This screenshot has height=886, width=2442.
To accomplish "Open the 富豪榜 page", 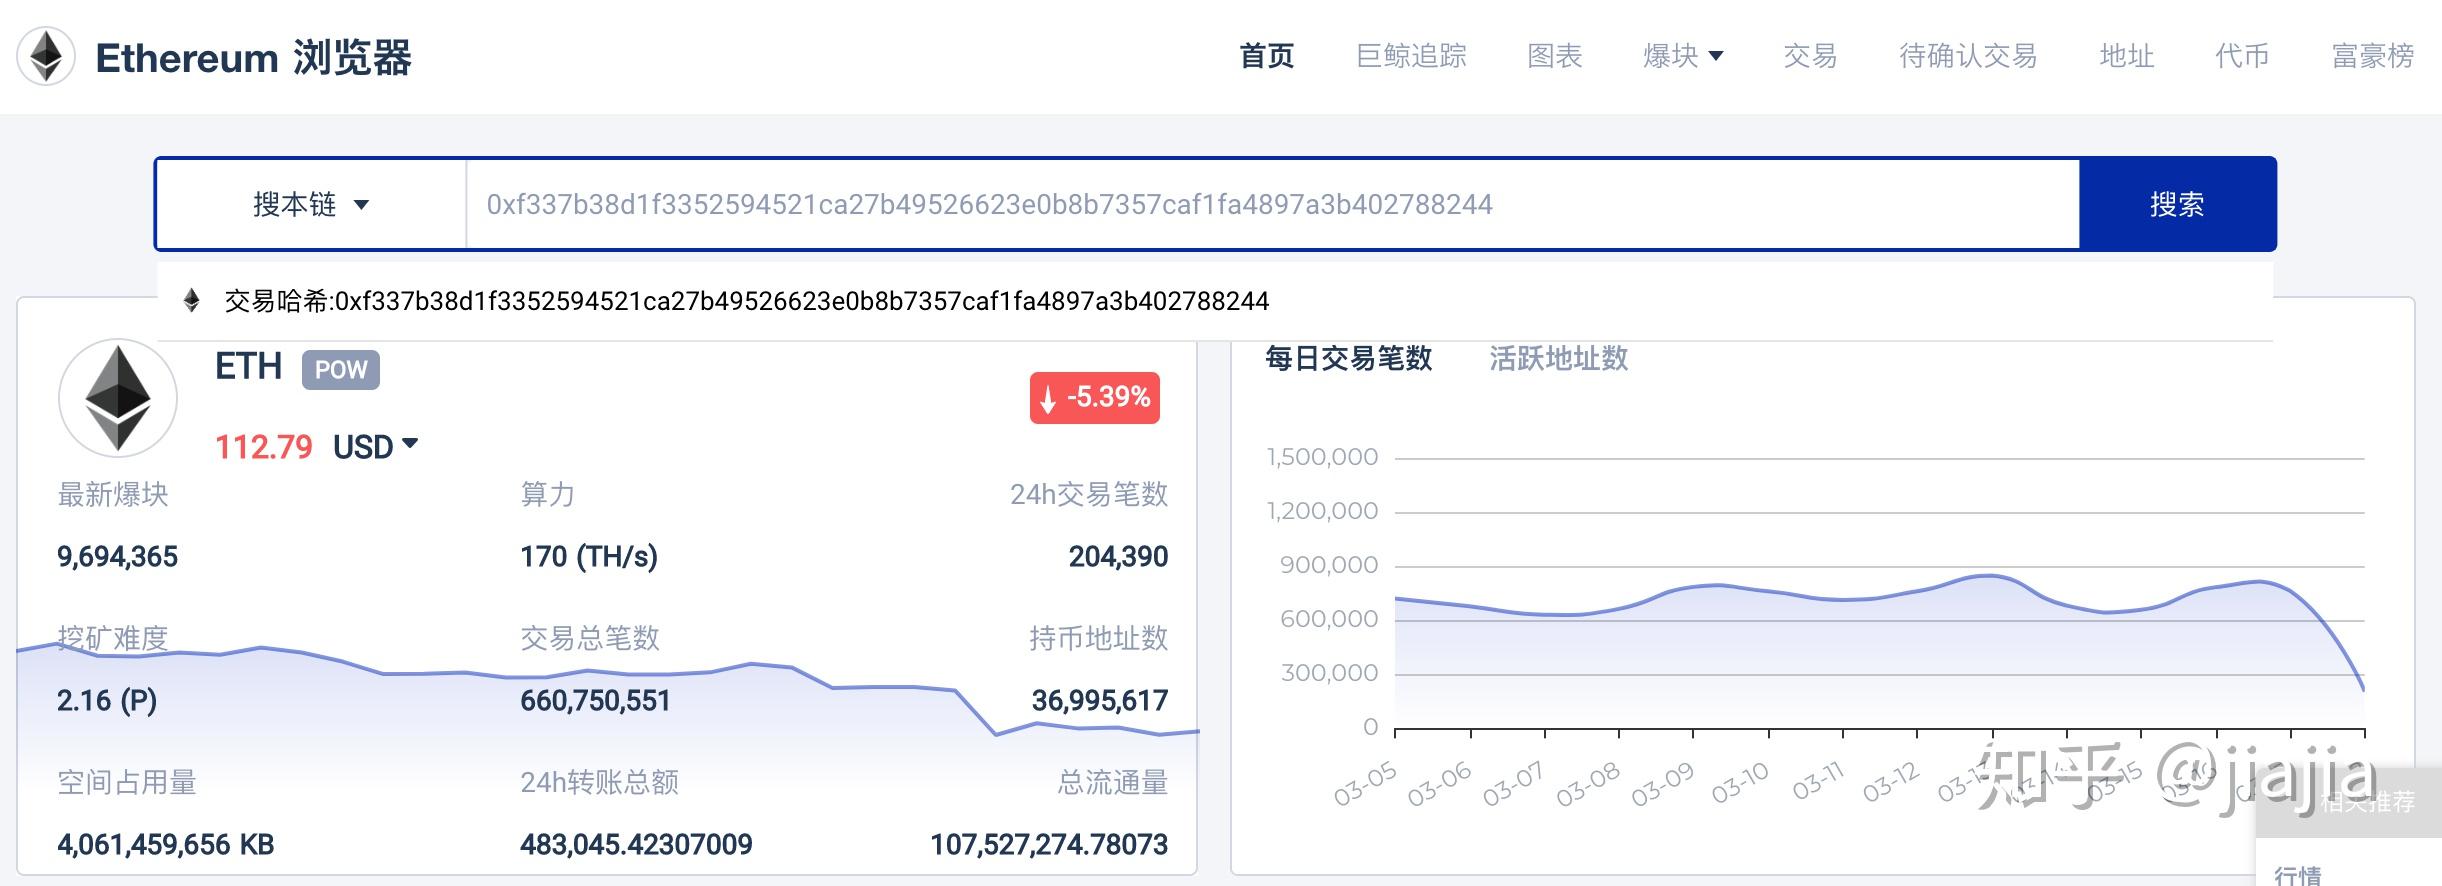I will click(2373, 56).
